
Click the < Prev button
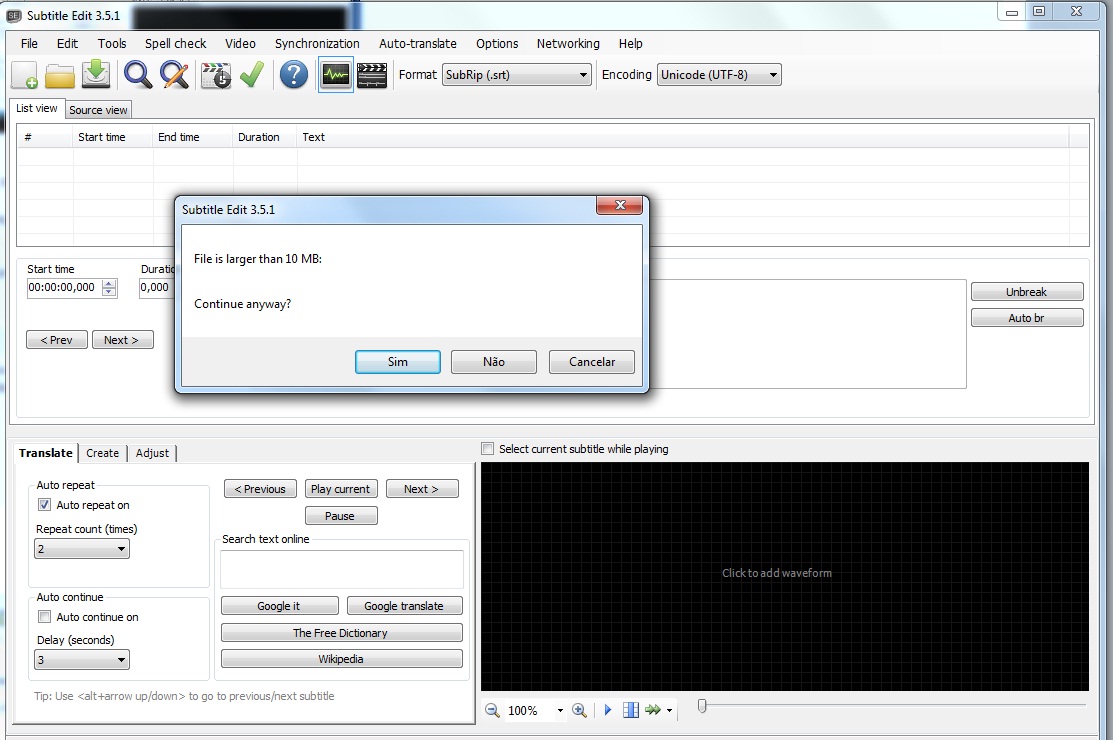click(57, 340)
